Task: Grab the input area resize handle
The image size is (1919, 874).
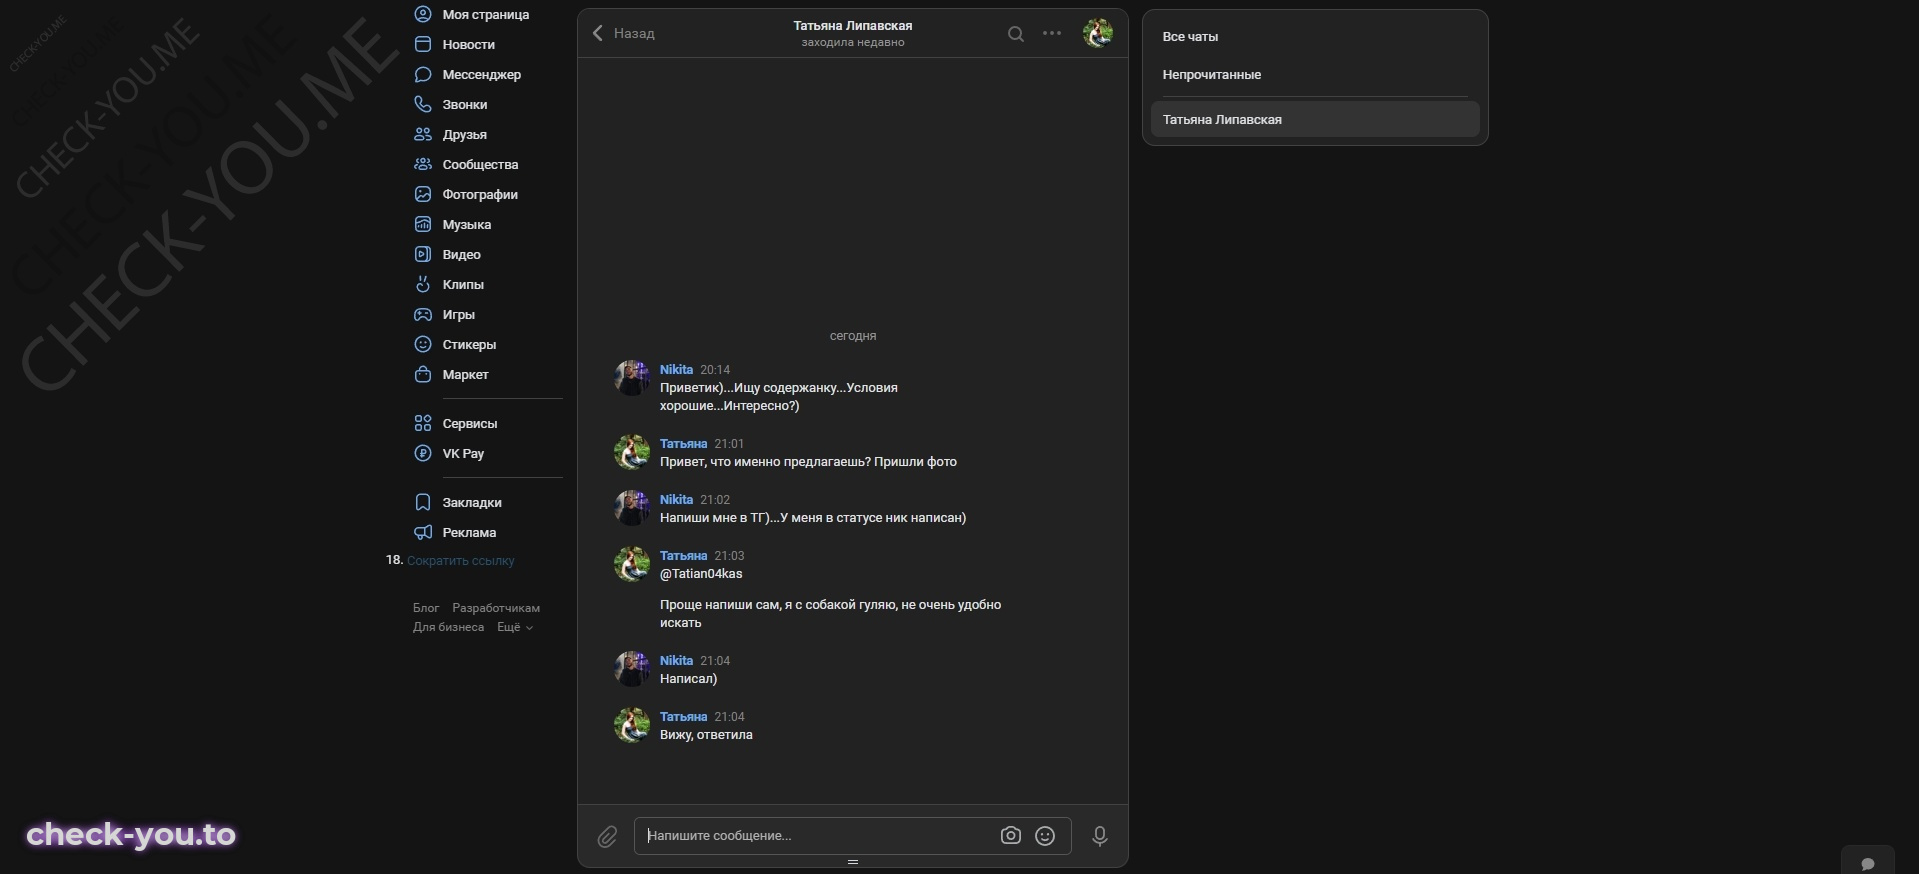Action: (x=853, y=861)
